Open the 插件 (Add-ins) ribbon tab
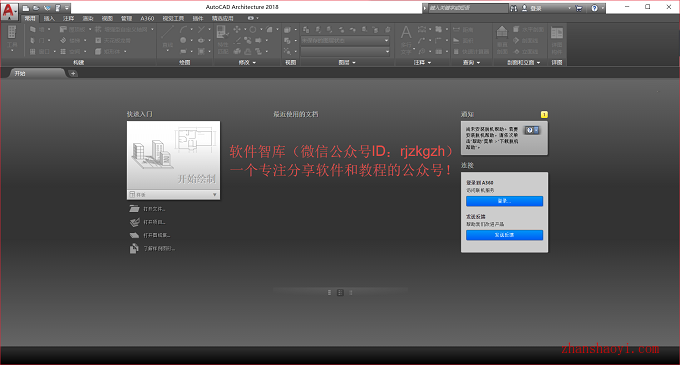The width and height of the screenshot is (680, 365). [198, 18]
